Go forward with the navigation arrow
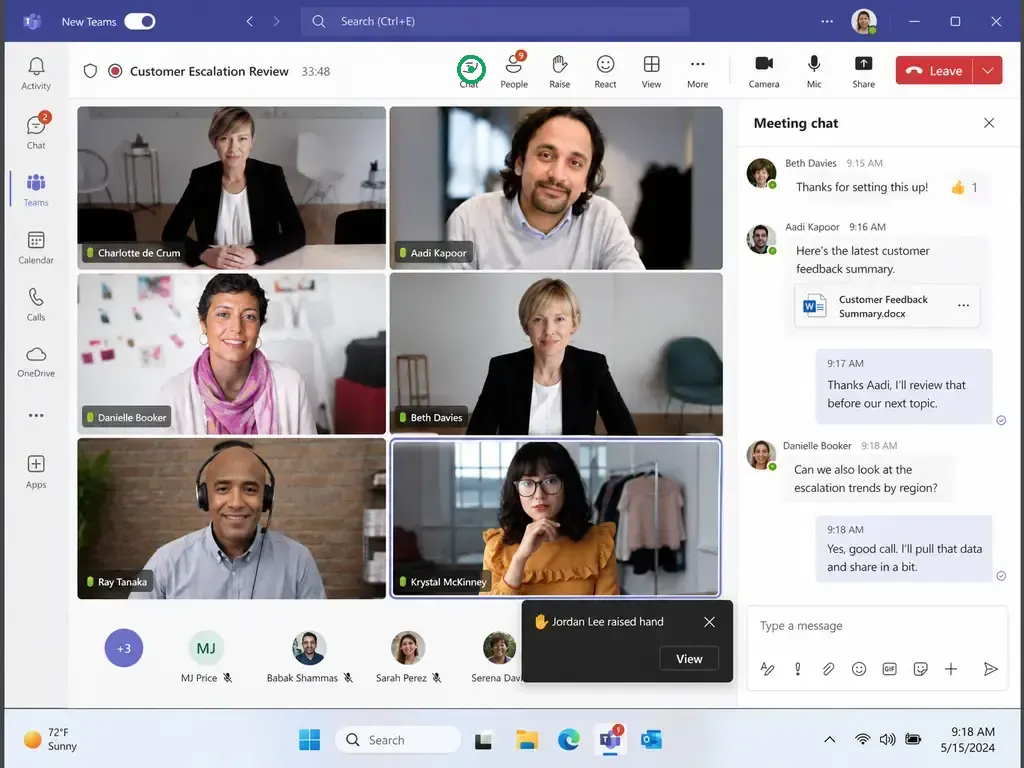Screen dimensions: 1024x768 coord(276,22)
